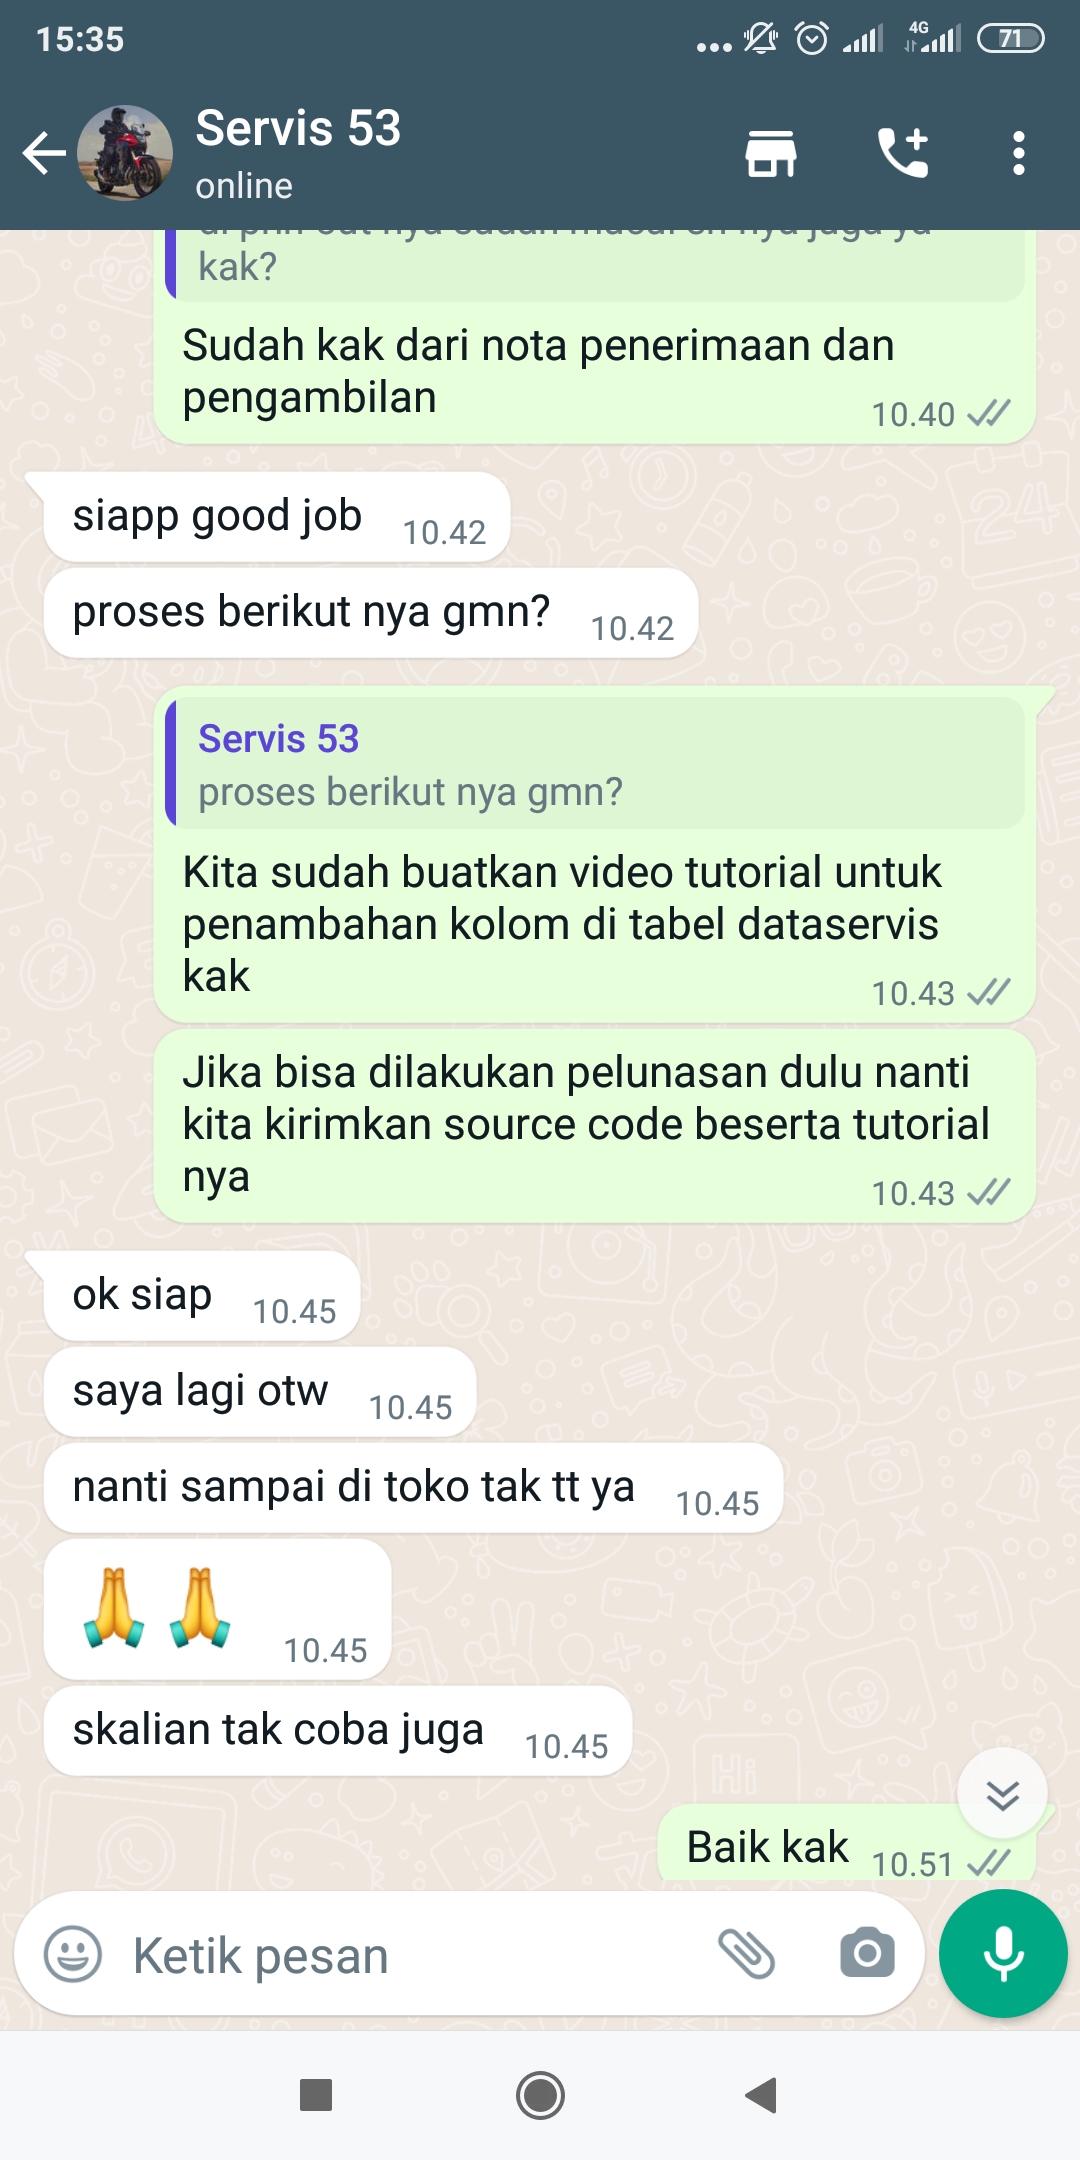Select the "siapp good job" message
The image size is (1080, 2160).
tap(277, 517)
